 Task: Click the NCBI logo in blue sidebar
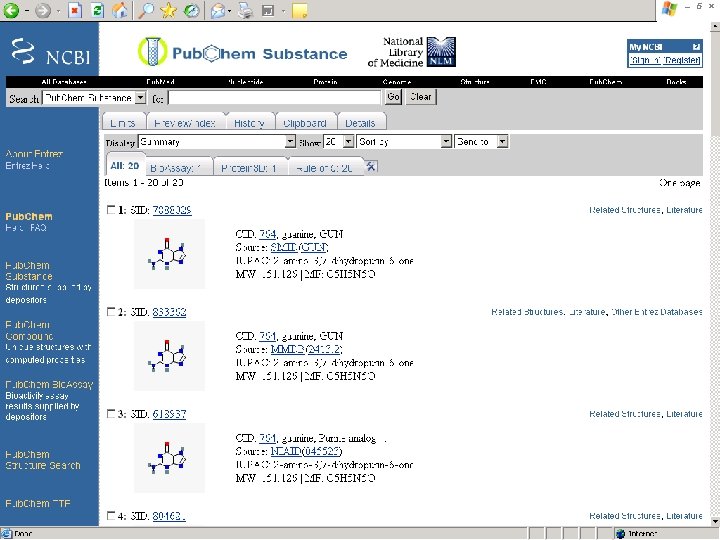click(x=50, y=51)
